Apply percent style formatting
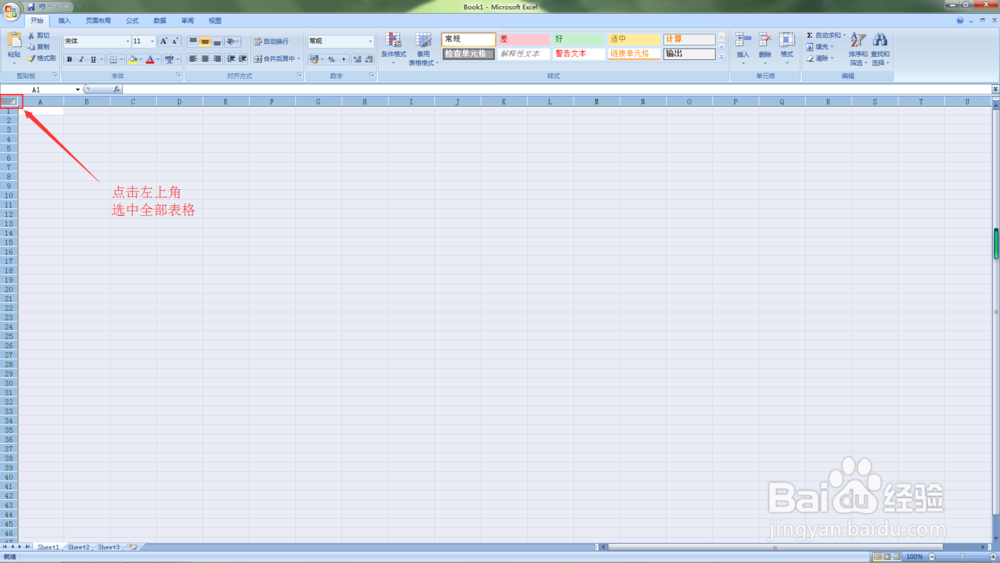Image resolution: width=1000 pixels, height=563 pixels. [331, 59]
